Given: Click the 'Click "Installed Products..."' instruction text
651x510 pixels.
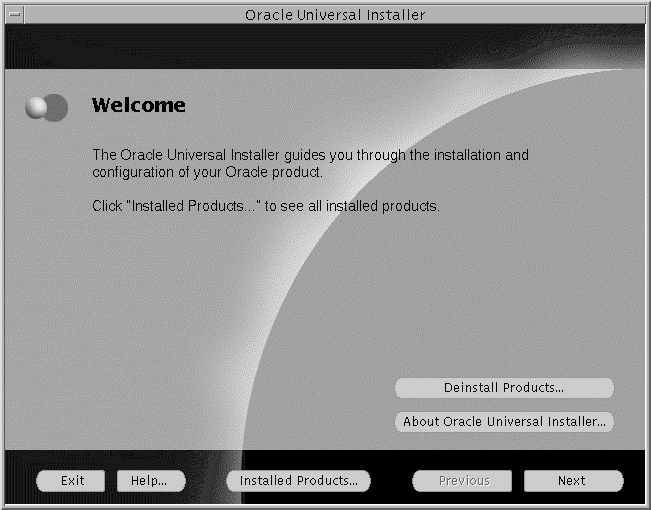Looking at the screenshot, I should (x=266, y=206).
